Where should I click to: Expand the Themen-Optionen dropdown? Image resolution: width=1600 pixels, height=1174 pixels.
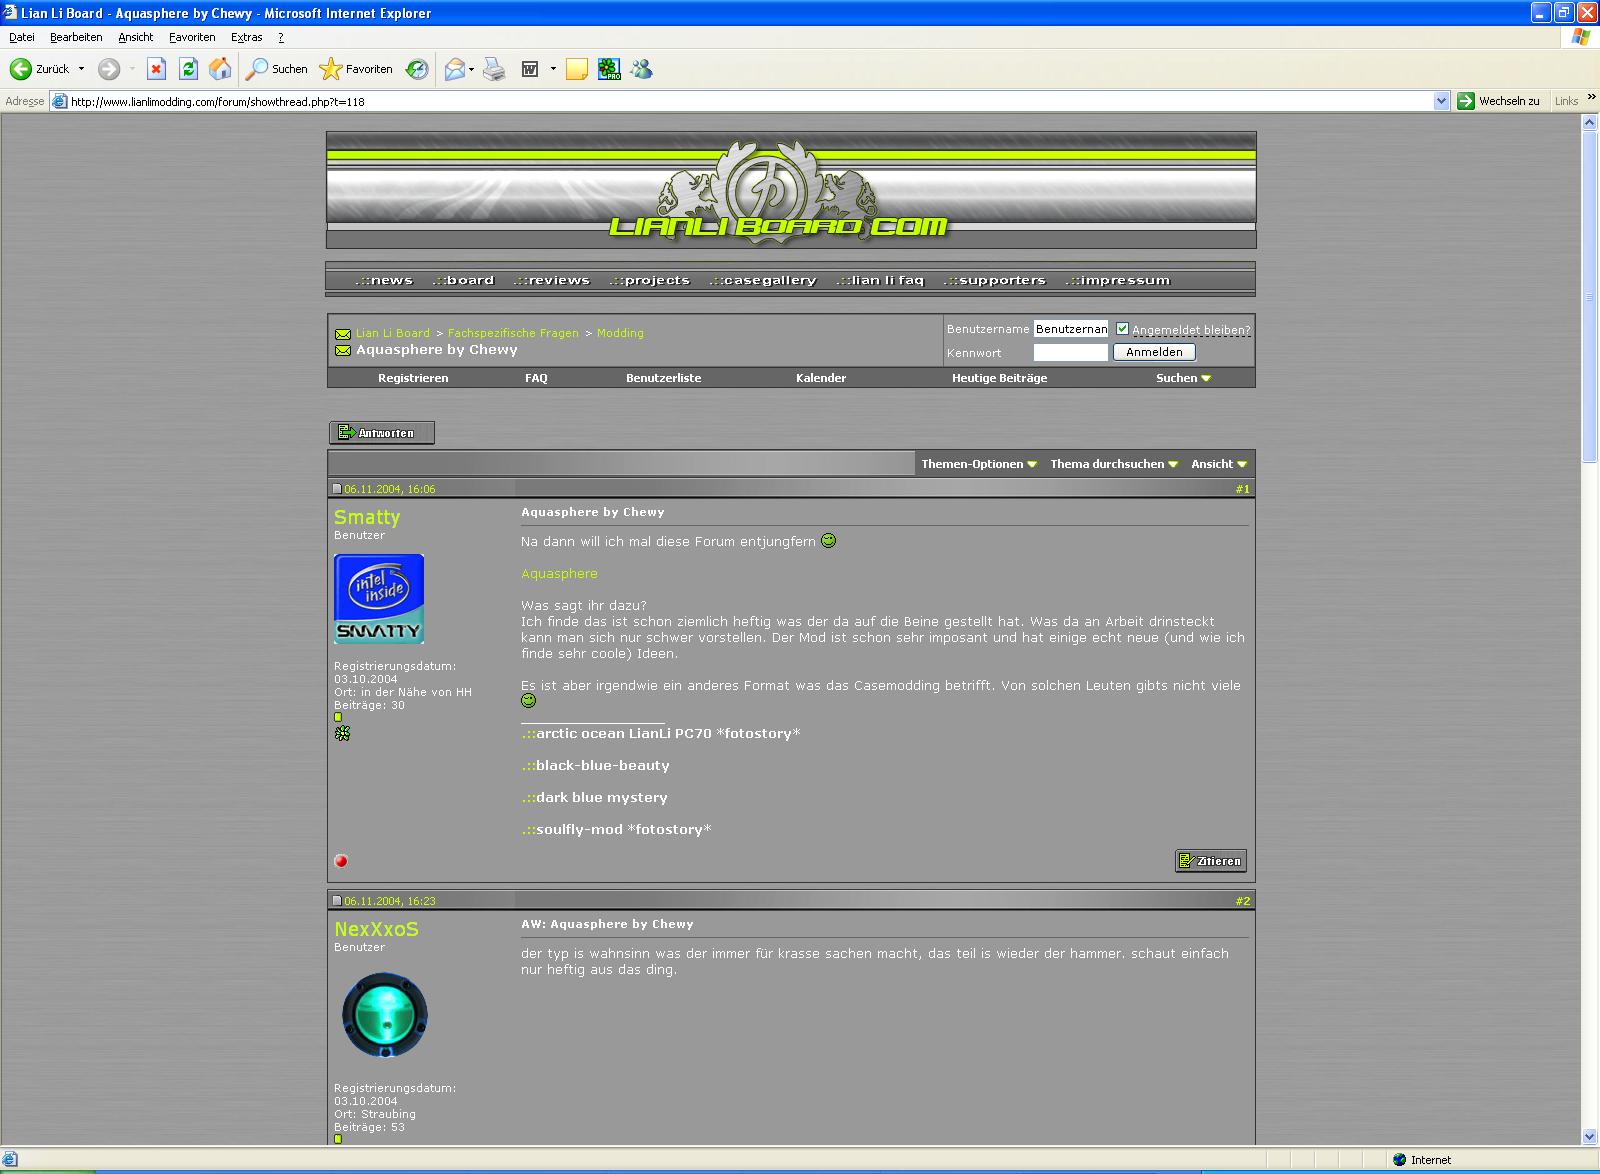tap(978, 464)
